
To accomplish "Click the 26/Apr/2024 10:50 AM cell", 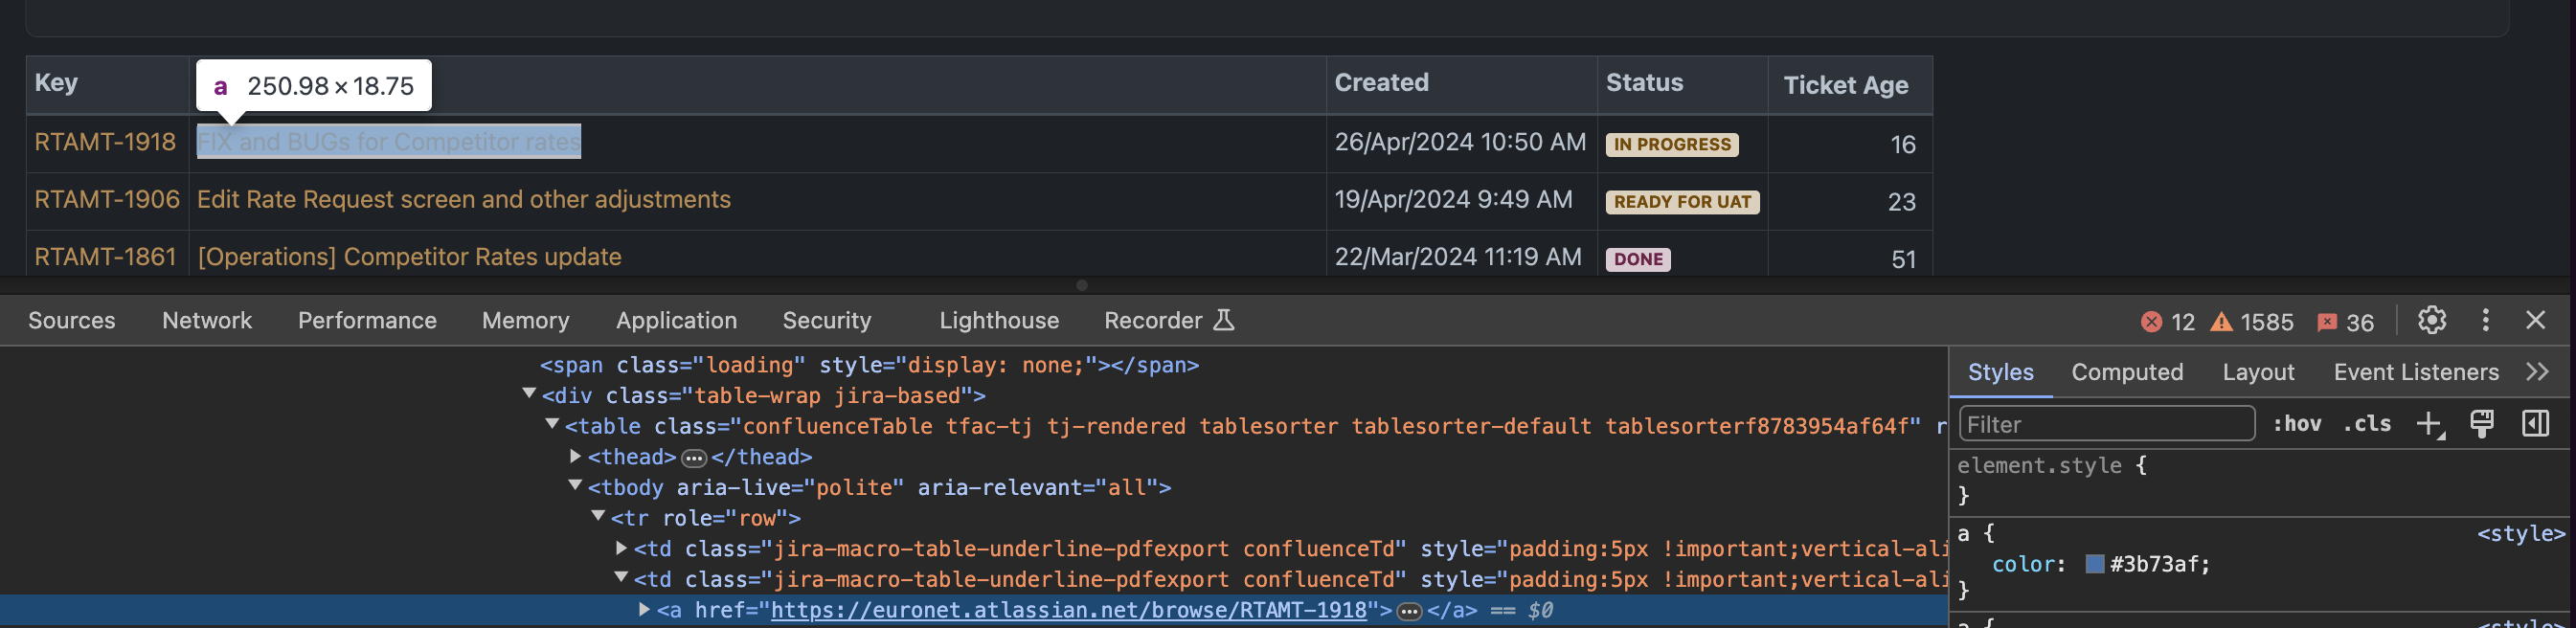I will pyautogui.click(x=1460, y=142).
